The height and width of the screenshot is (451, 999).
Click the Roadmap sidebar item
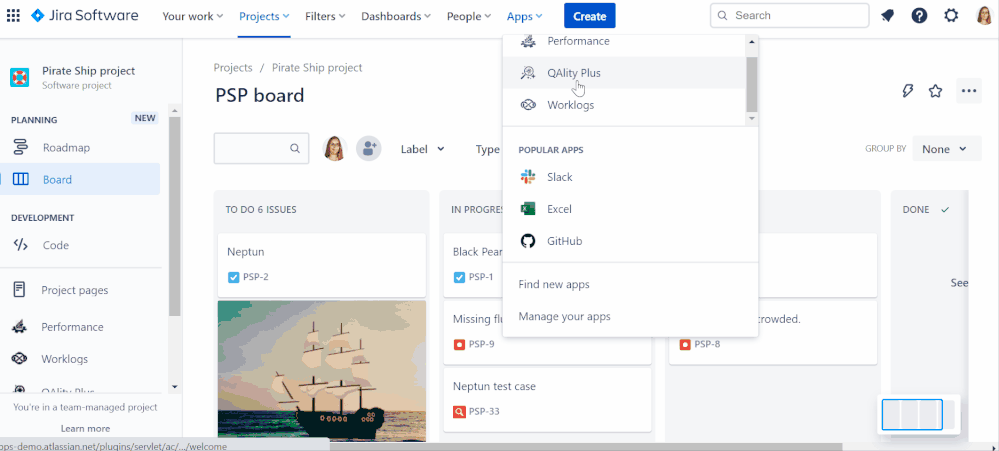pyautogui.click(x=80, y=148)
